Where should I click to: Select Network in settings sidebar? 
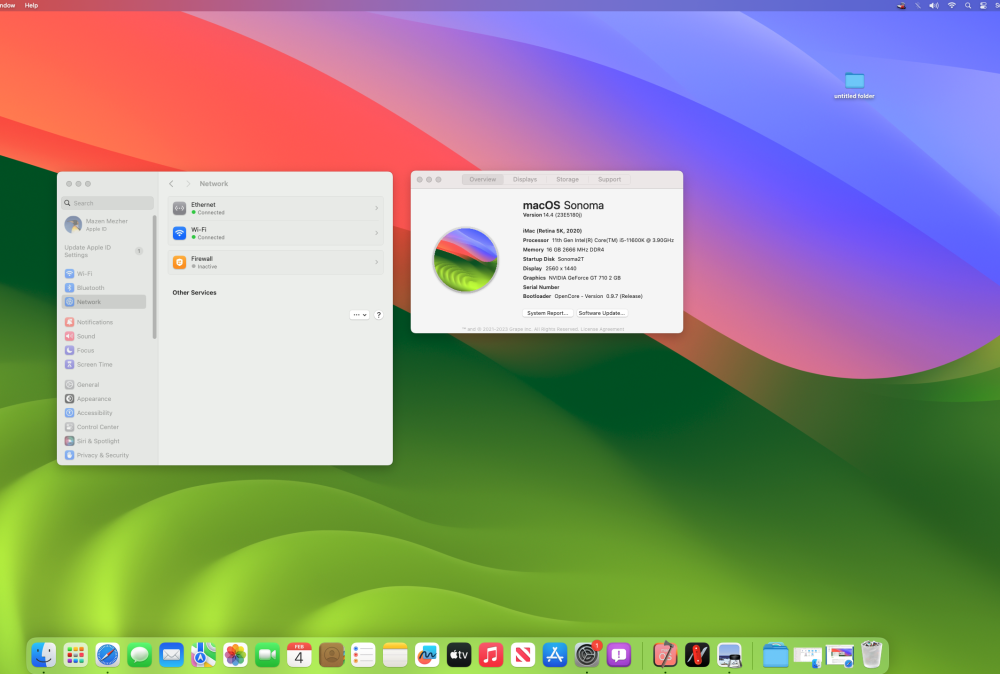pos(104,302)
